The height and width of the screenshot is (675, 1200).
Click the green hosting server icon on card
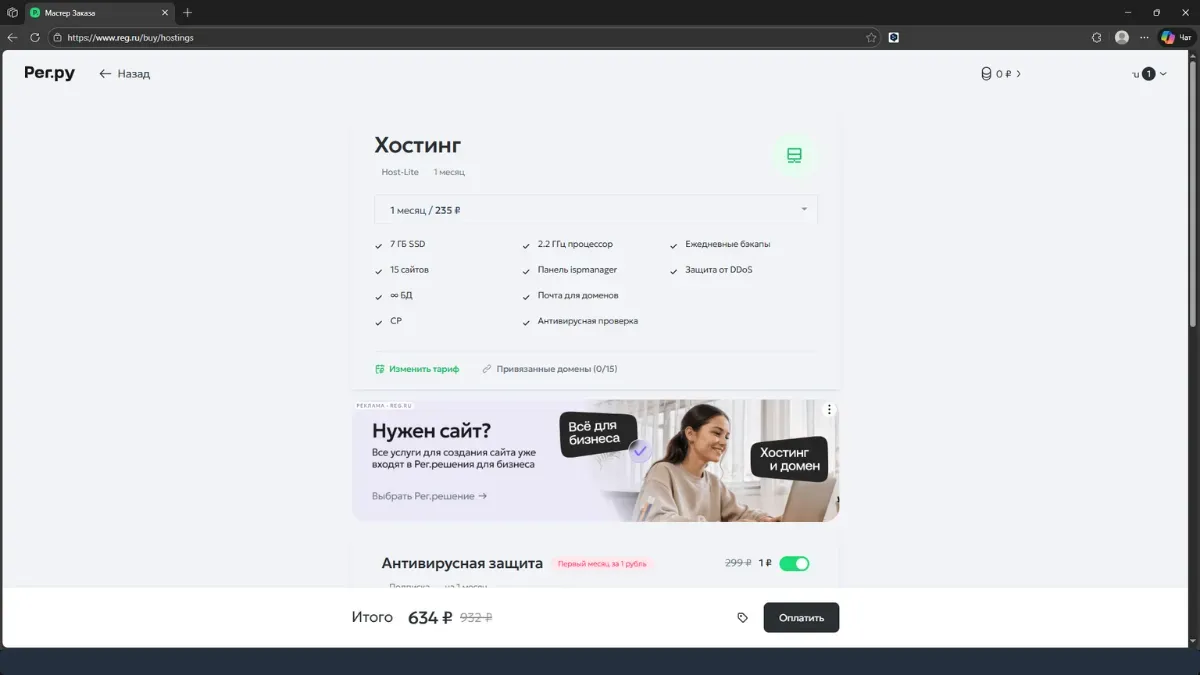794,155
